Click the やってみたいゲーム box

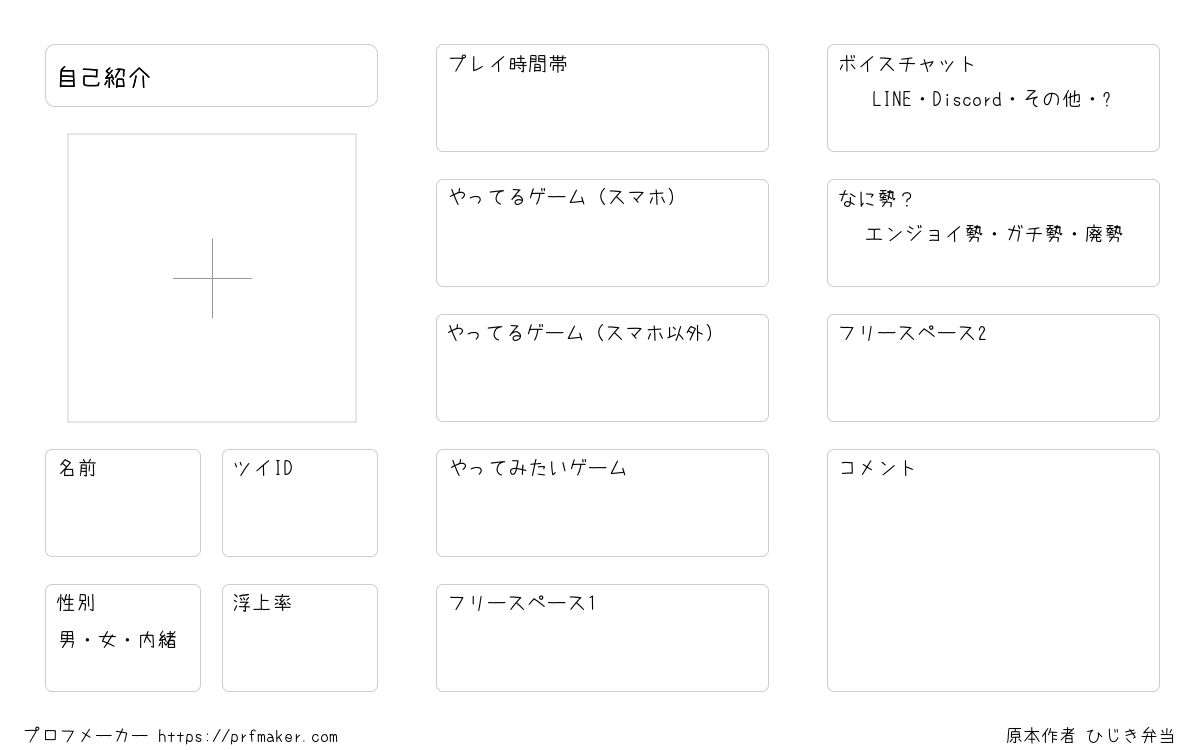[x=602, y=503]
